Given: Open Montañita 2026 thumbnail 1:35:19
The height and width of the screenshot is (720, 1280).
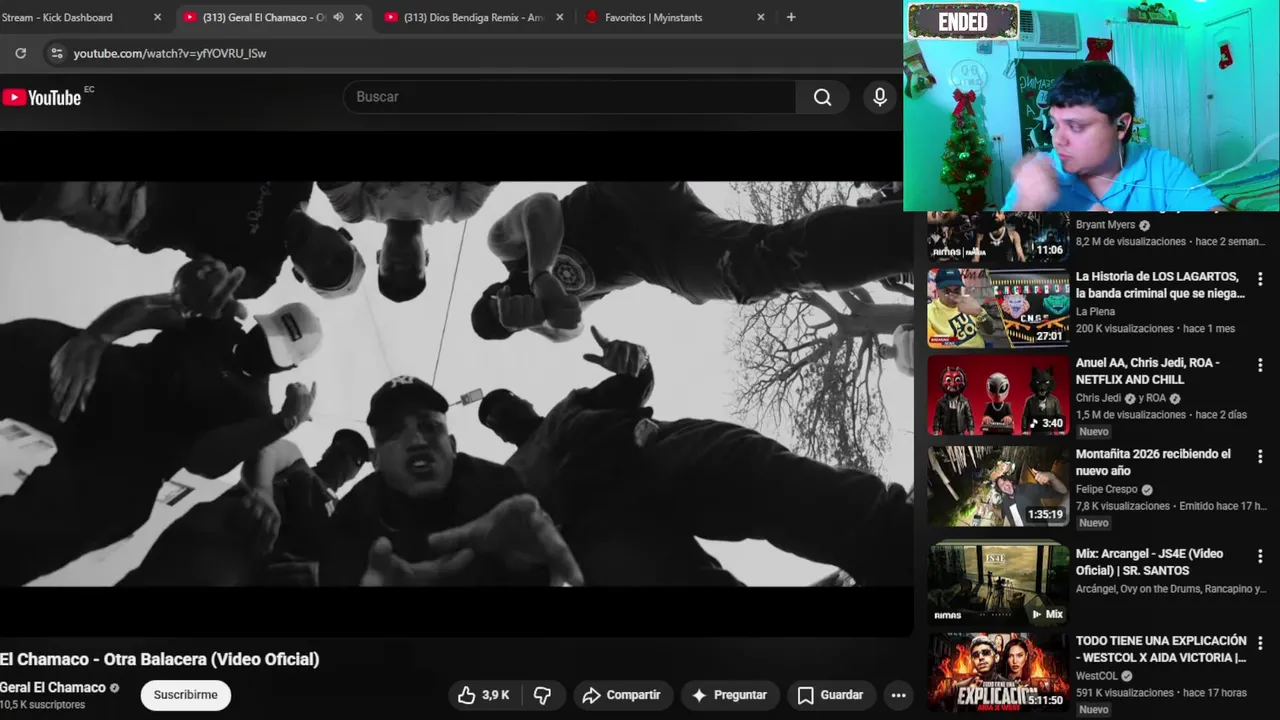Looking at the screenshot, I should (998, 486).
